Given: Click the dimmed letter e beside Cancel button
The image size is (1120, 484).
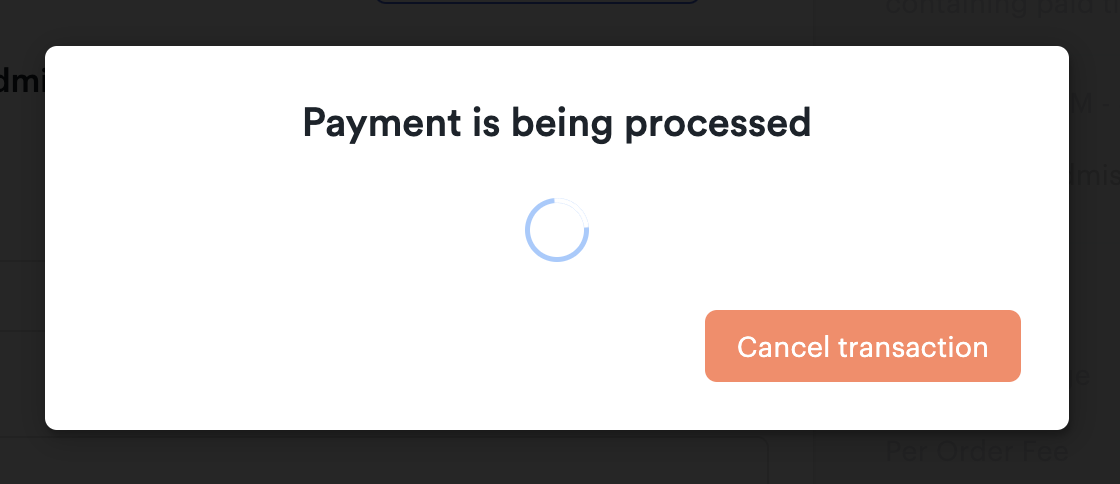Looking at the screenshot, I should tap(1081, 376).
